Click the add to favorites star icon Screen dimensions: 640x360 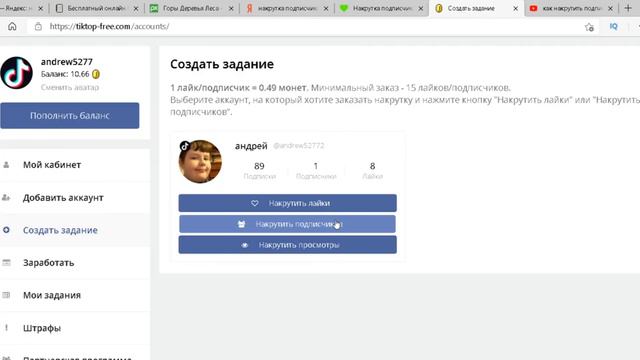click(589, 27)
